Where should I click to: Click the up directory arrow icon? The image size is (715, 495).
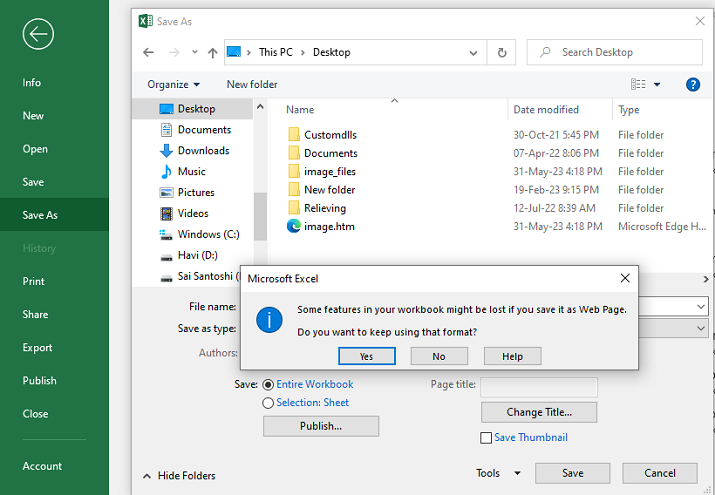click(x=212, y=52)
